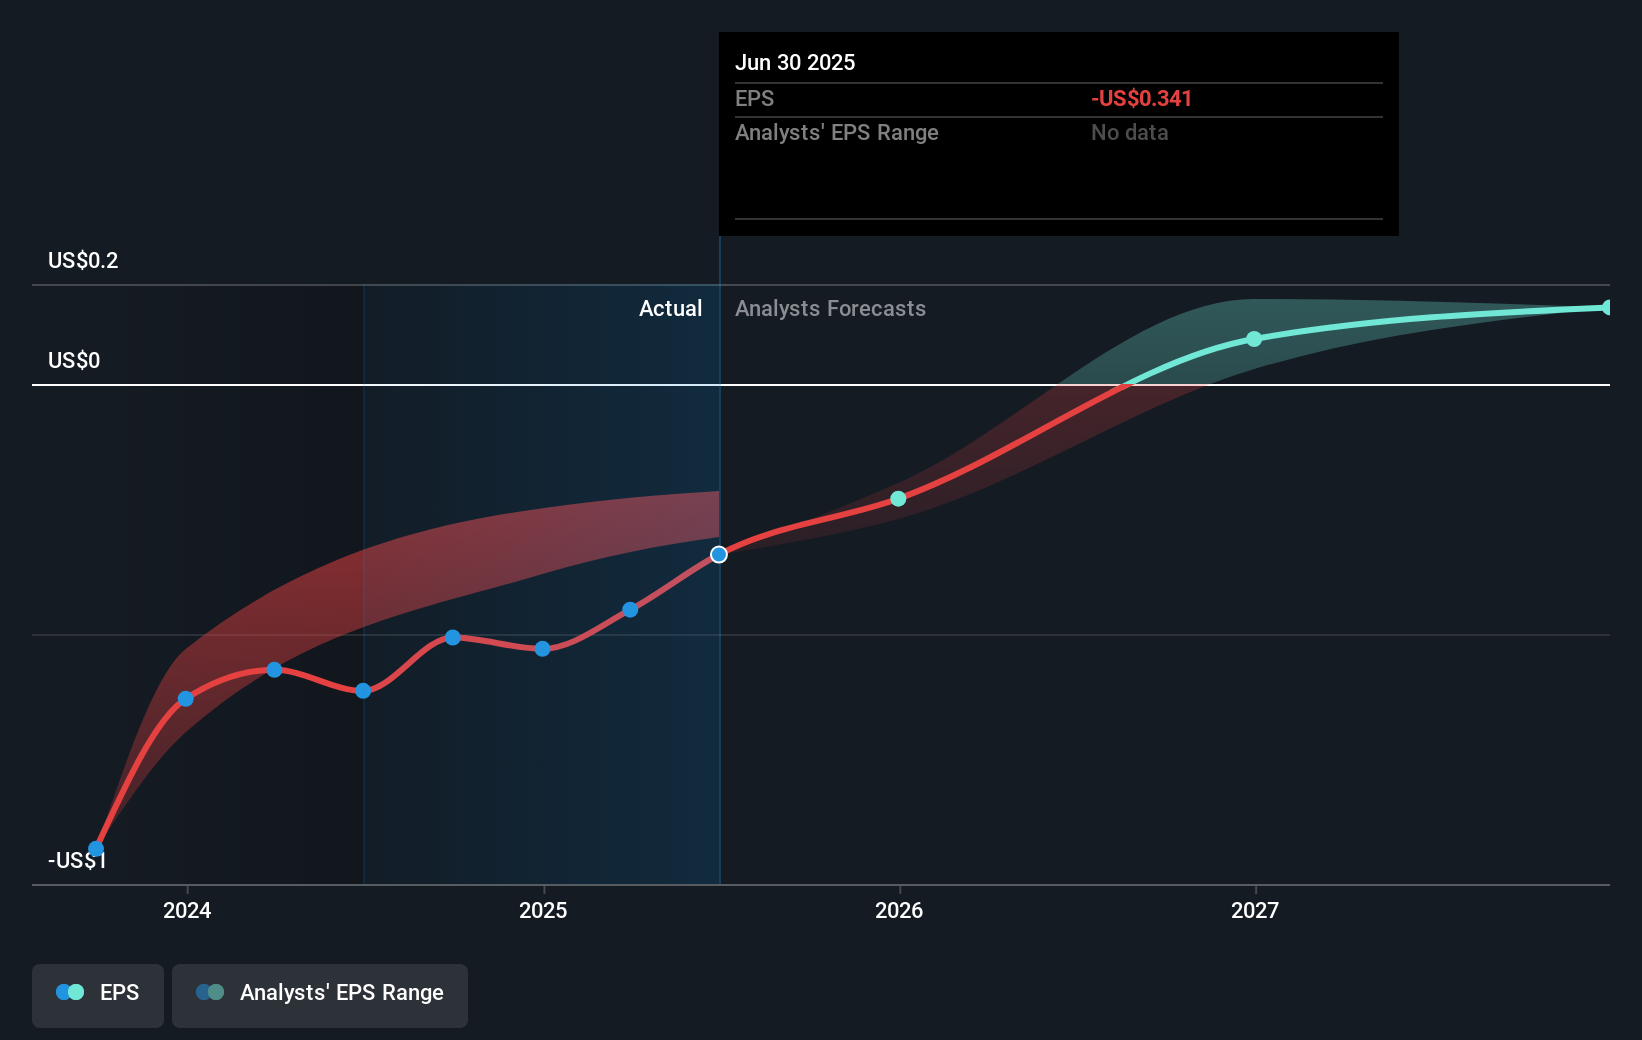Click the tooltip 'Analysts' EPS Range' label

pyautogui.click(x=837, y=133)
